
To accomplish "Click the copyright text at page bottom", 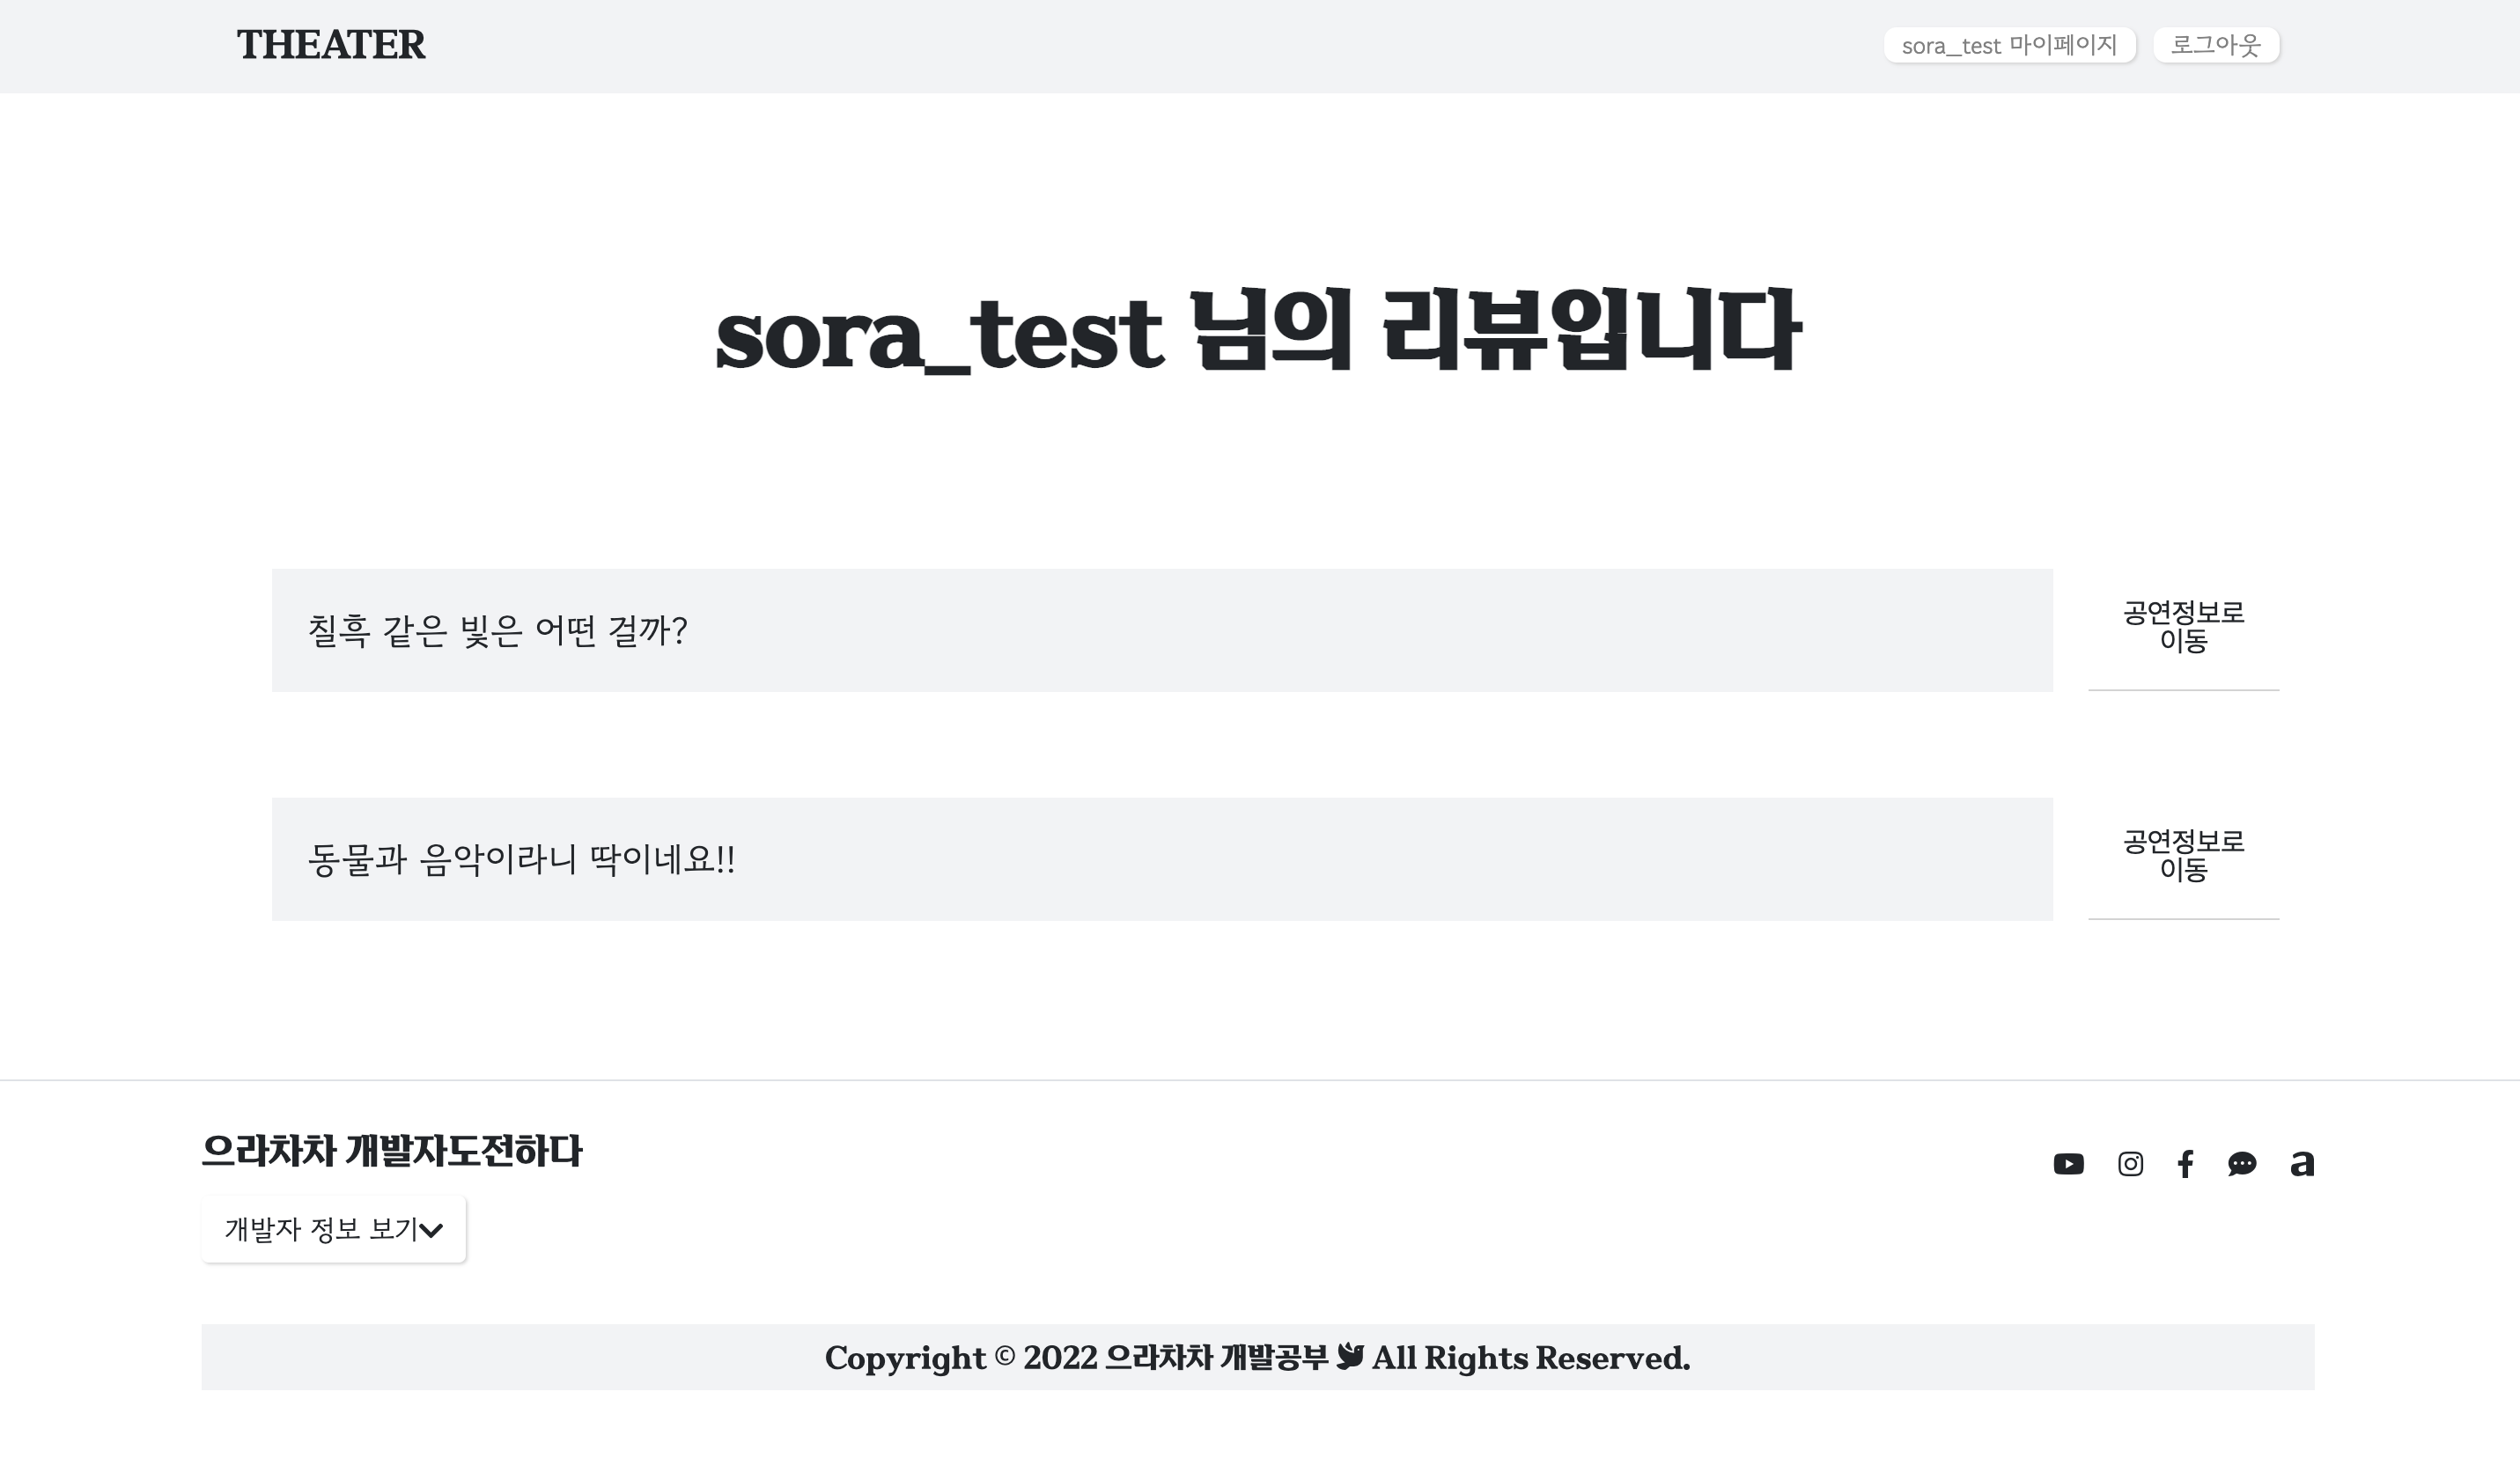I will coord(1258,1358).
